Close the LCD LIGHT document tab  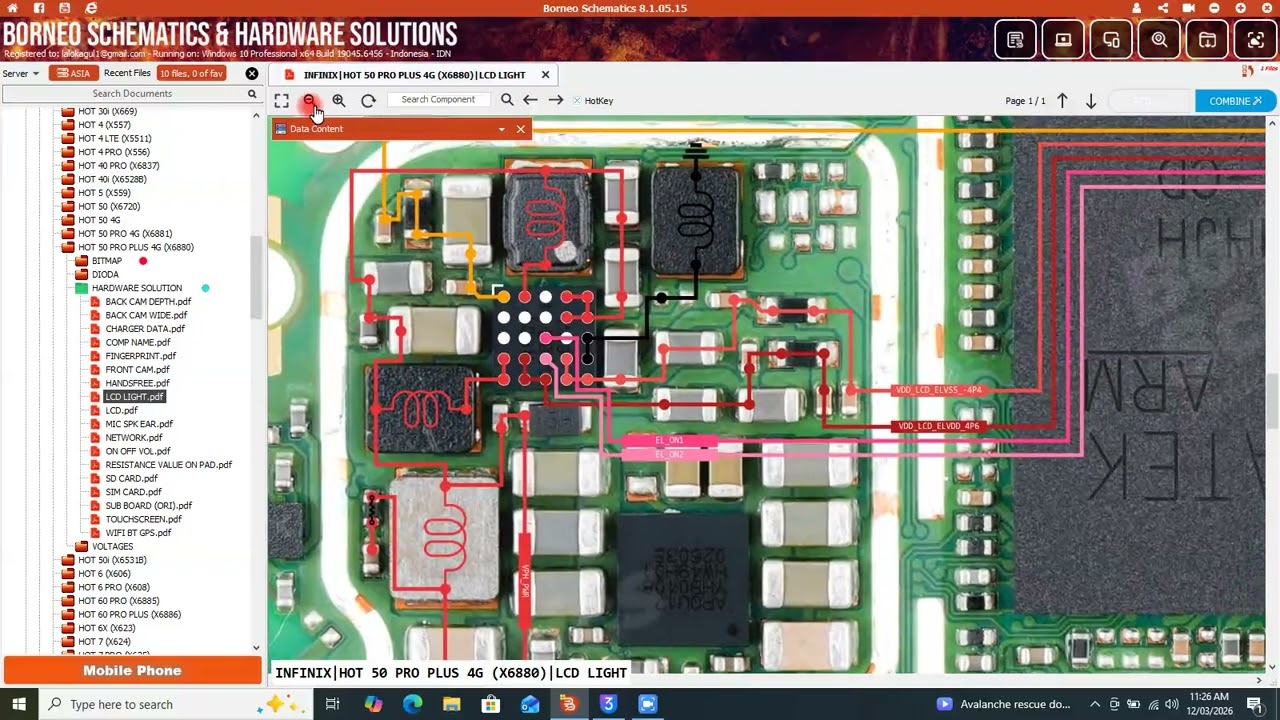coord(545,75)
